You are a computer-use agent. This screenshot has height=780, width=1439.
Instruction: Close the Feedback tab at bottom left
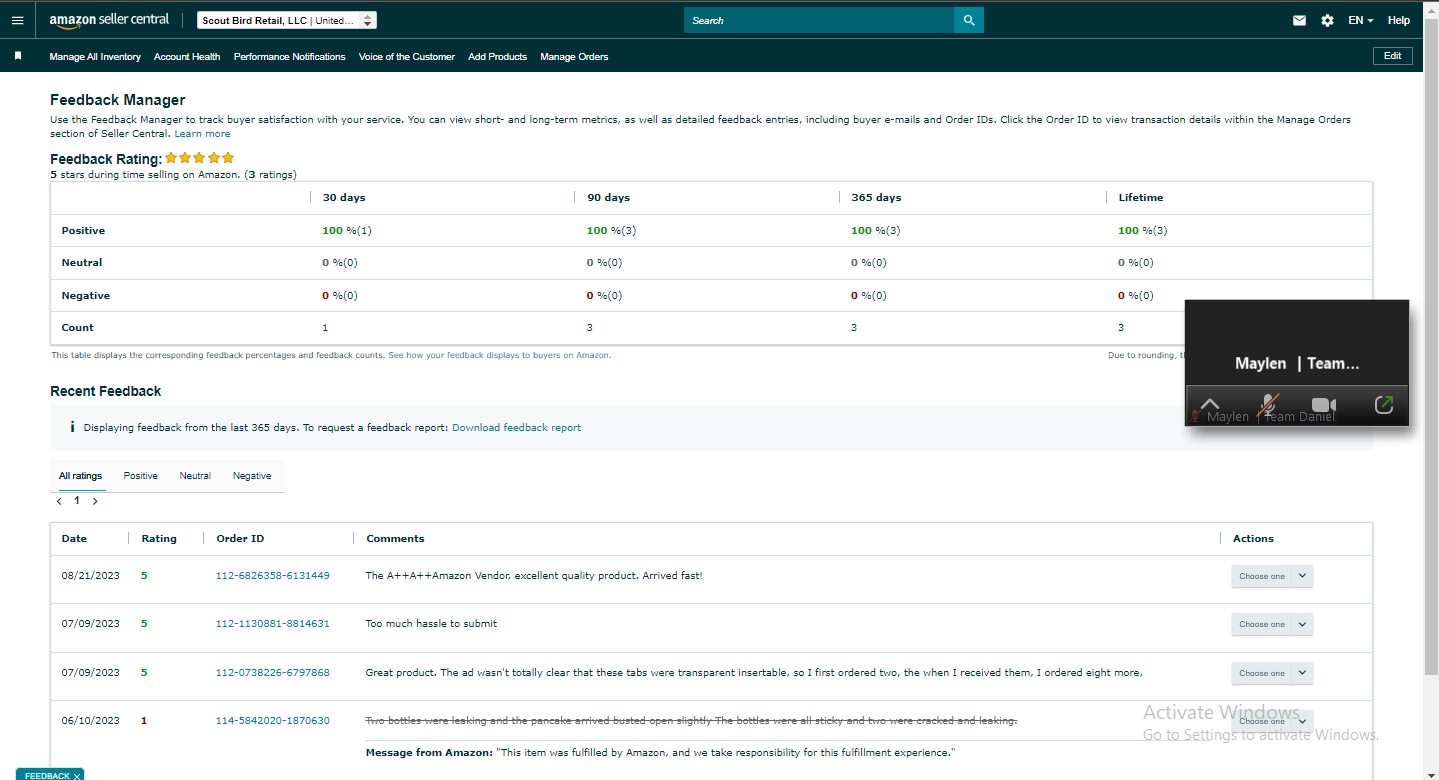point(77,775)
